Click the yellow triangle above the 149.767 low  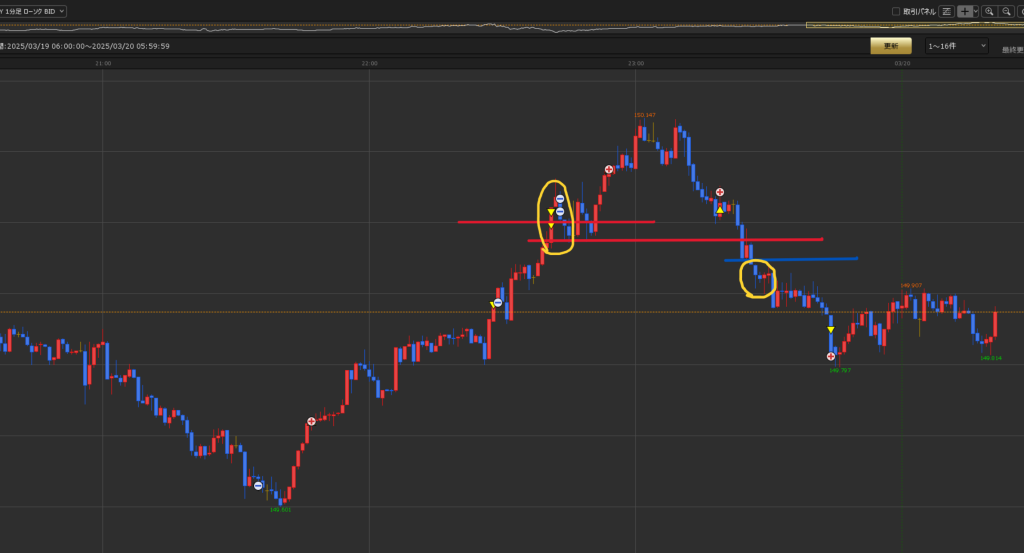(830, 330)
